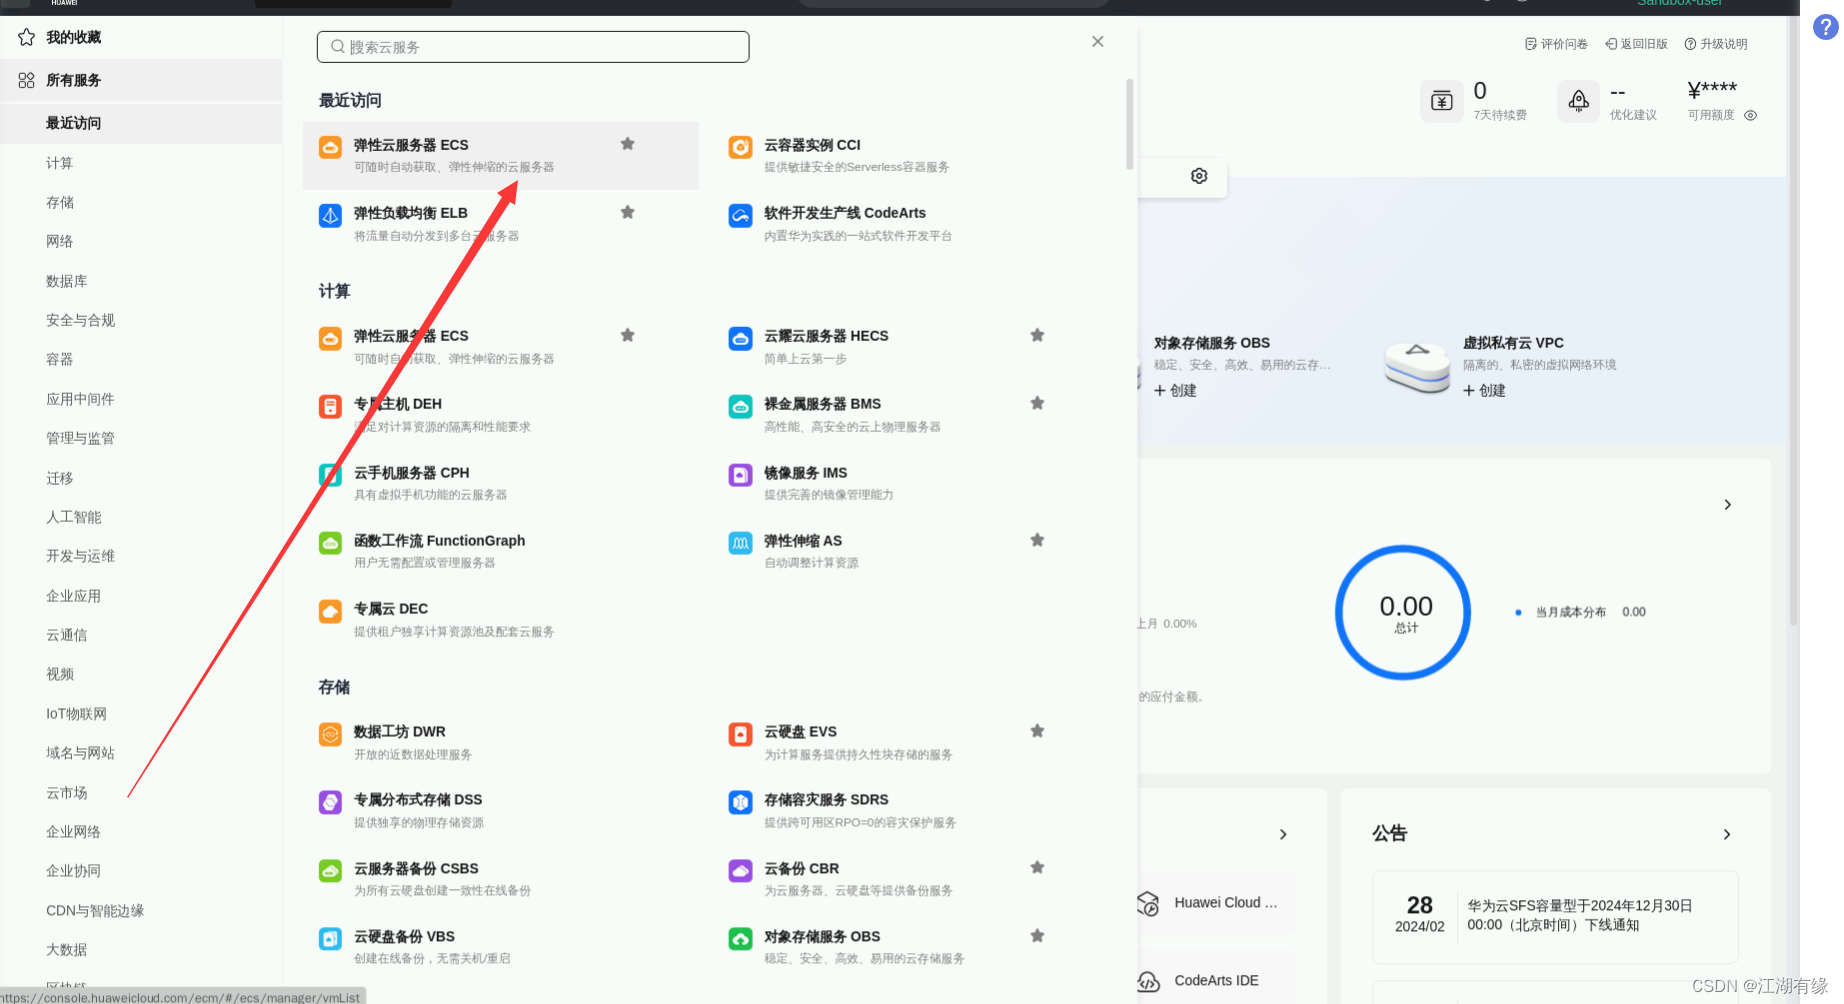Click the blue help question mark icon
1844x1004 pixels.
tap(1826, 28)
